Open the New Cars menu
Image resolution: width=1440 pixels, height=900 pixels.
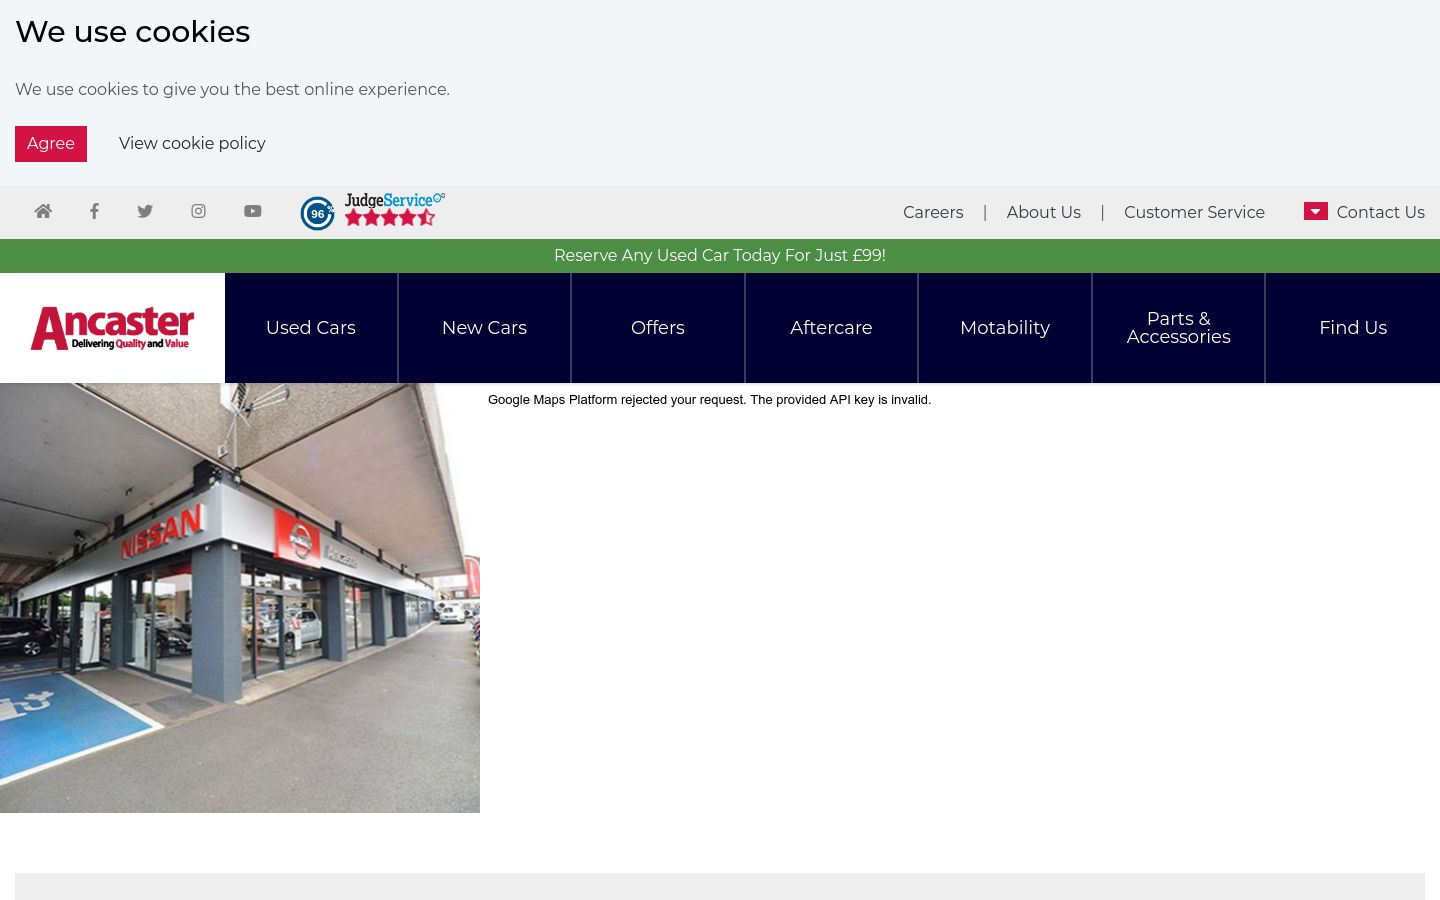[484, 328]
